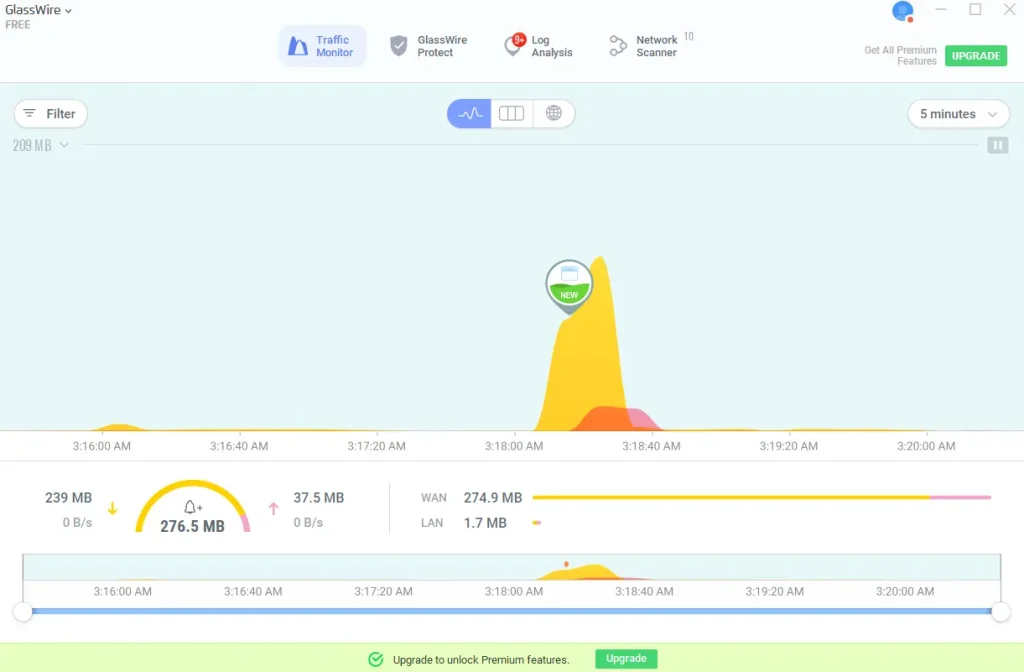Image resolution: width=1024 pixels, height=672 pixels.
Task: Click the Upgrade to unlock Premium features text
Action: tap(481, 660)
